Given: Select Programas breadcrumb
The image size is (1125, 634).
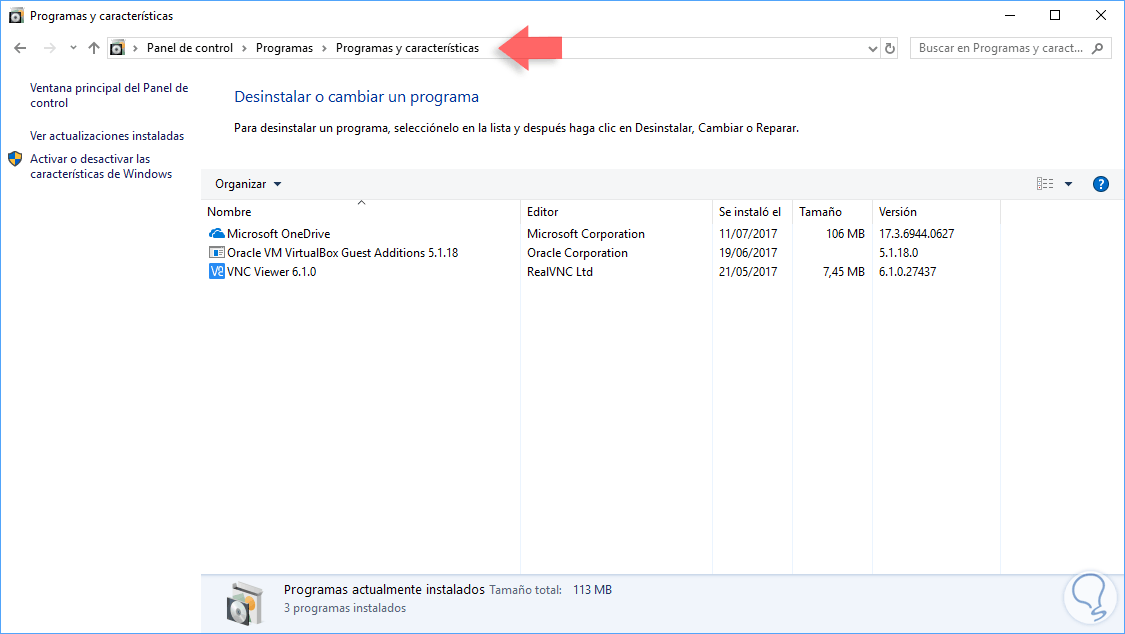Looking at the screenshot, I should coord(284,48).
